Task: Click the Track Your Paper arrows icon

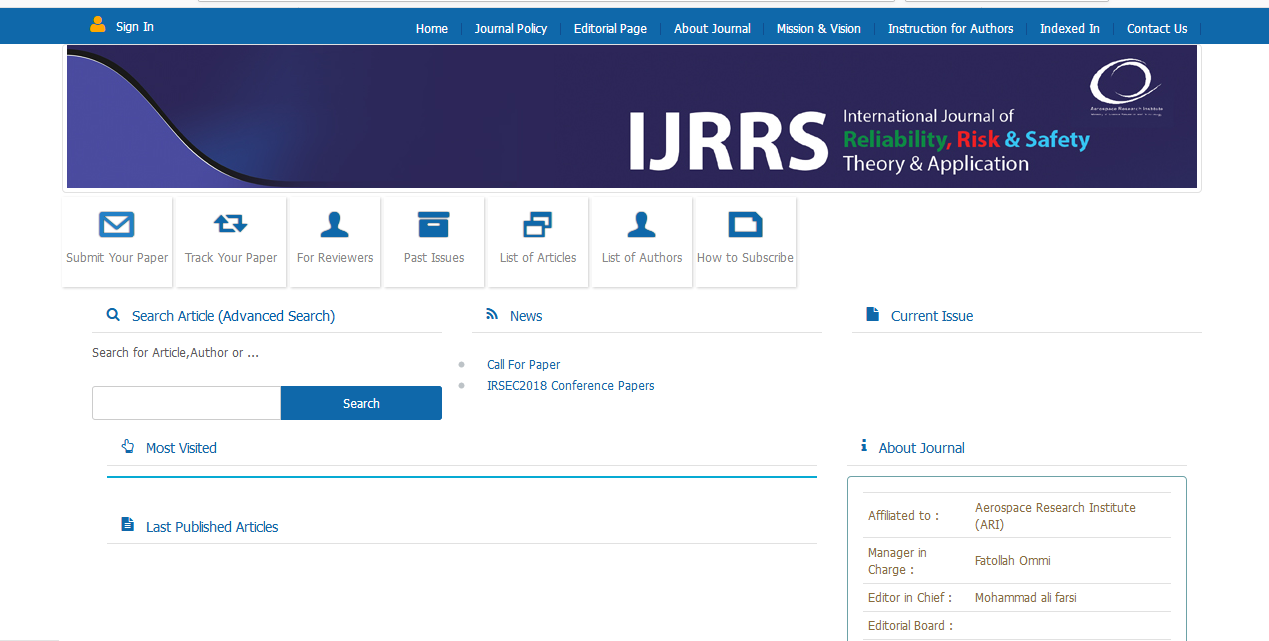Action: (231, 224)
